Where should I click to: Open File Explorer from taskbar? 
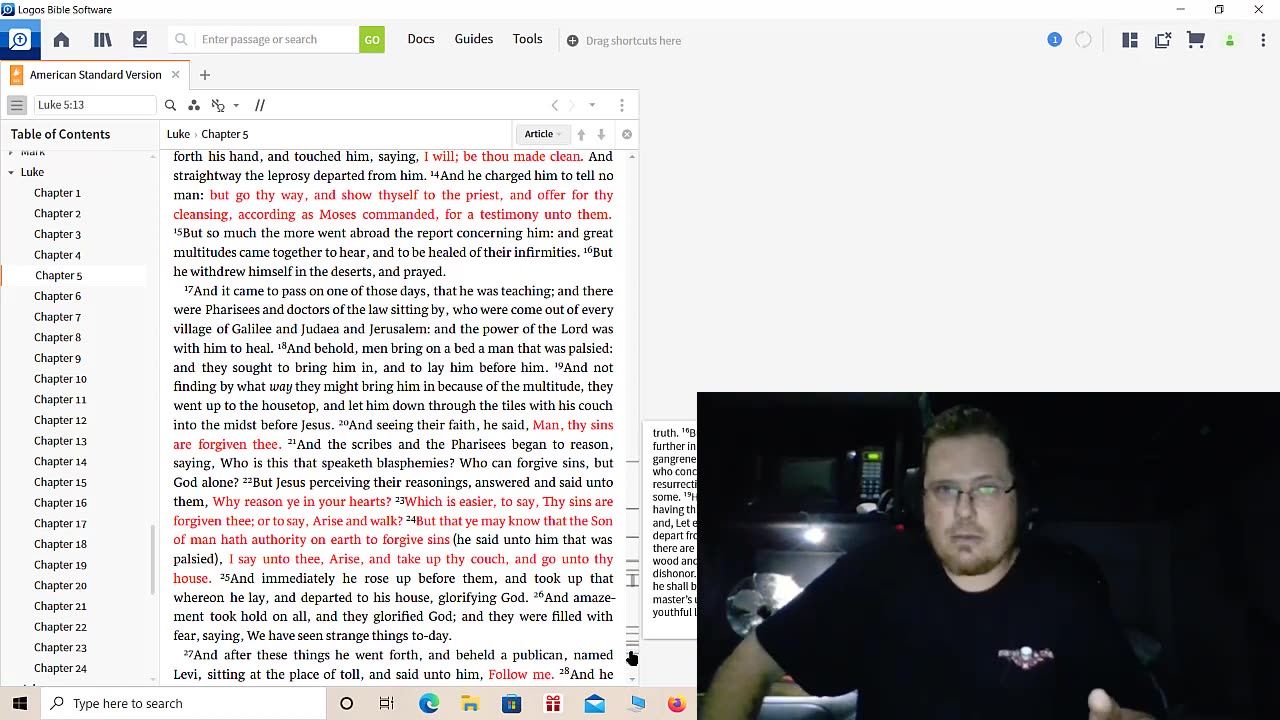(x=470, y=704)
